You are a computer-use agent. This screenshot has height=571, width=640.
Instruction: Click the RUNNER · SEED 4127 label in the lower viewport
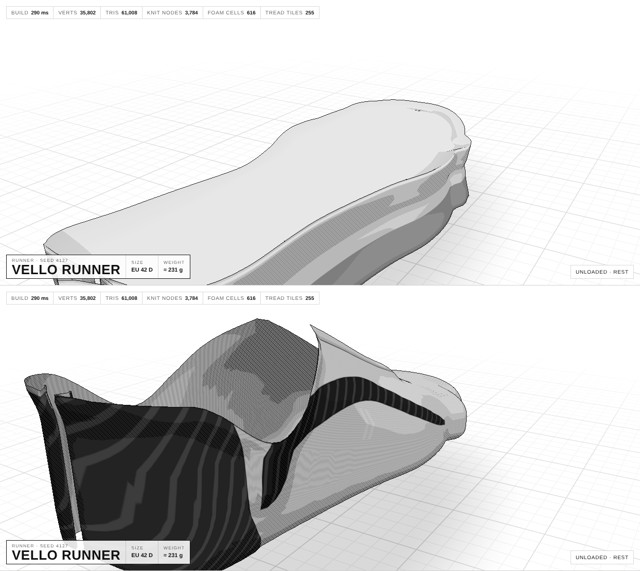pyautogui.click(x=40, y=546)
